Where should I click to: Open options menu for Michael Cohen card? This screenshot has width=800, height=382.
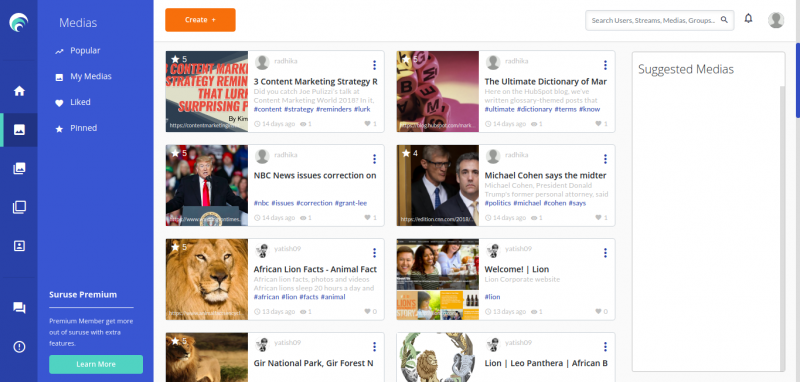pos(605,159)
